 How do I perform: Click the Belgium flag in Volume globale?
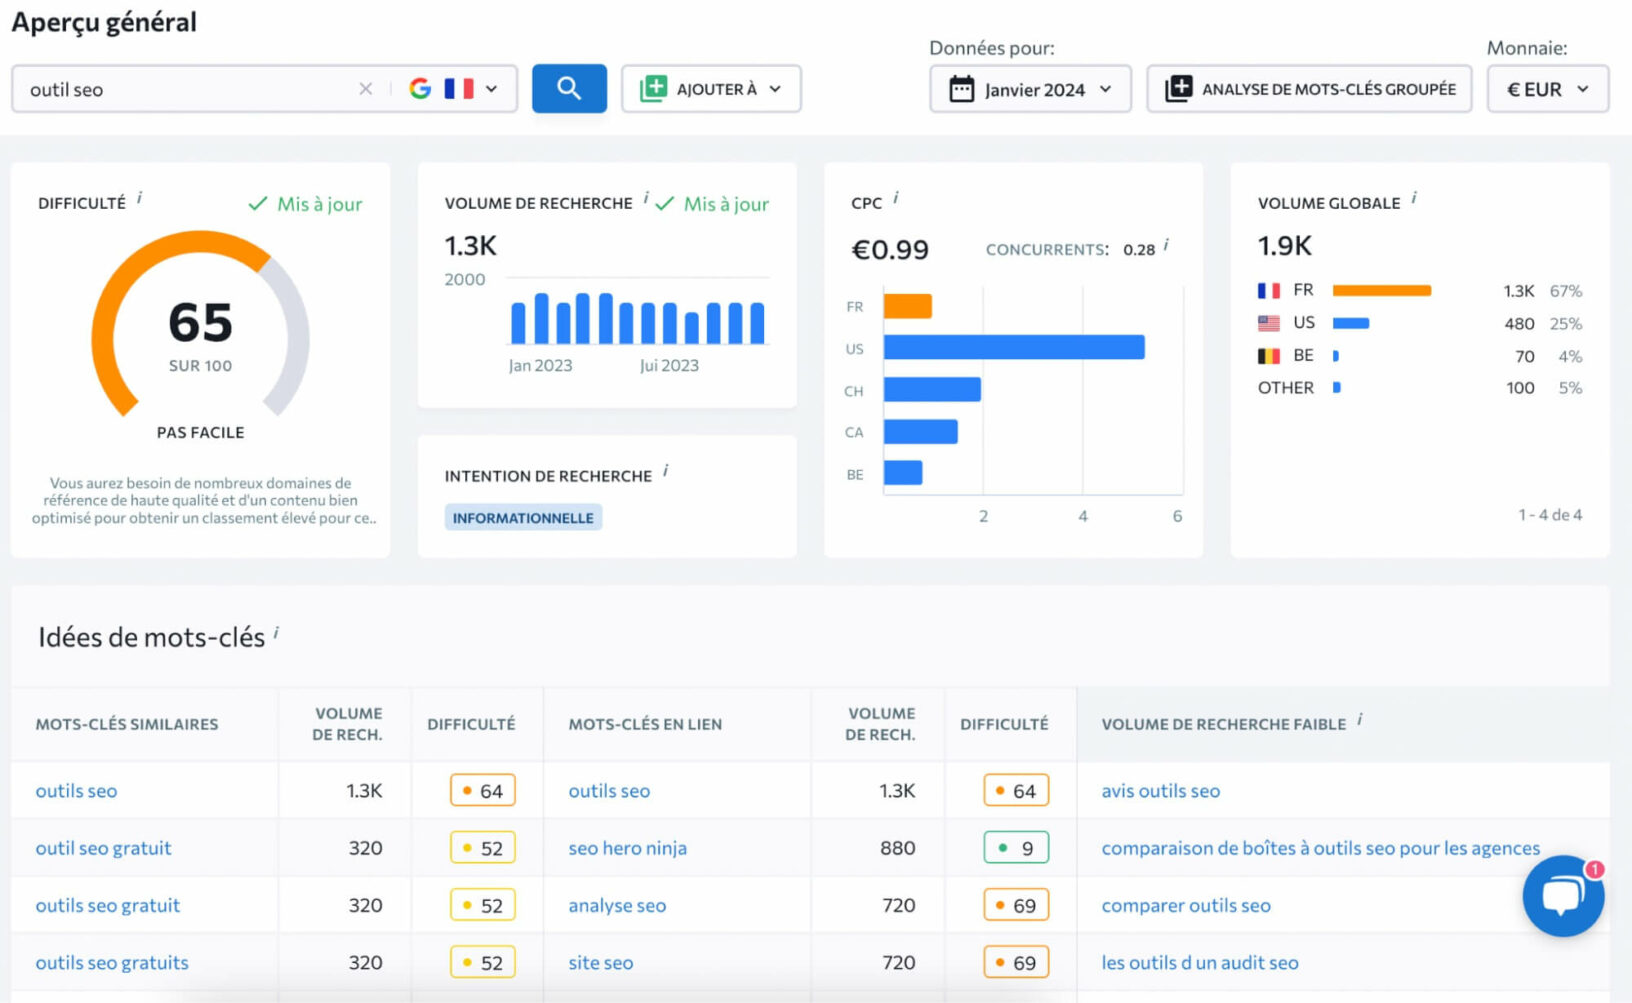tap(1269, 356)
